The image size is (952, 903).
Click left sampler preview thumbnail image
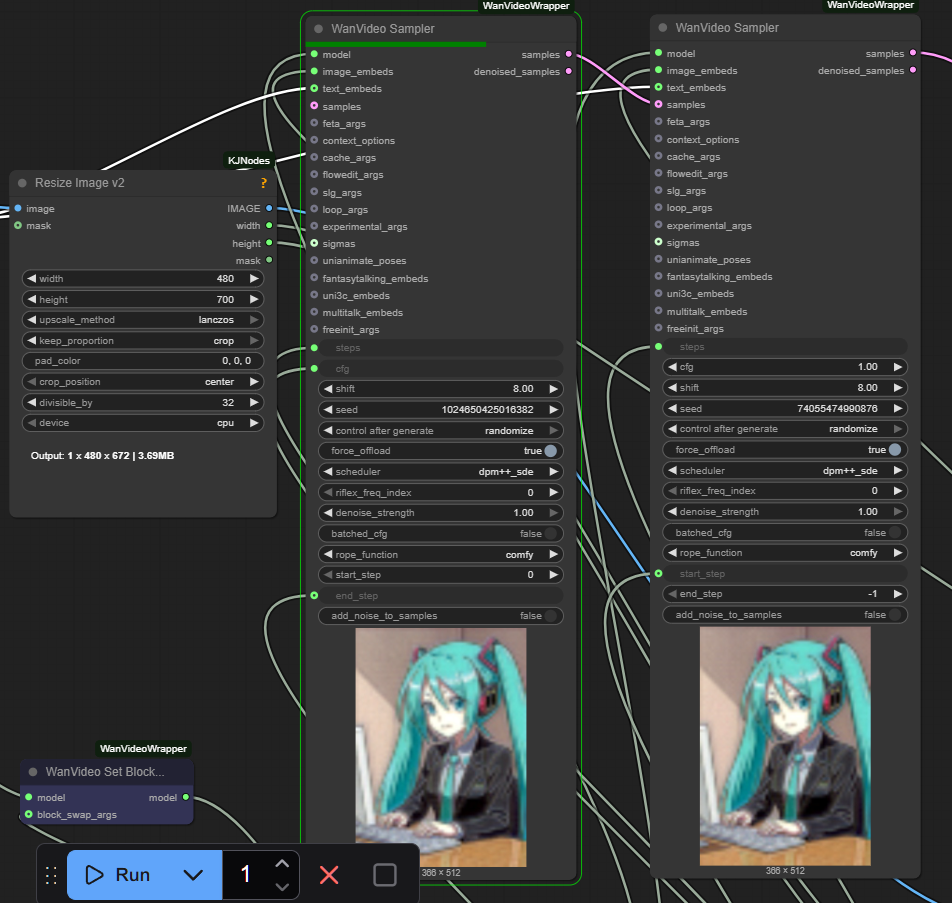[x=441, y=747]
